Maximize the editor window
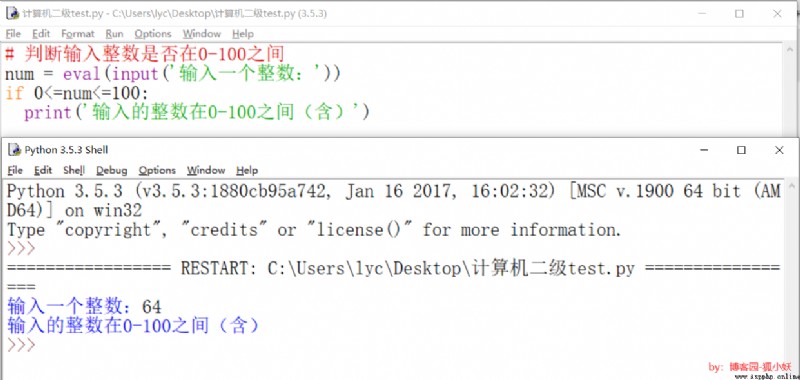Image resolution: width=800 pixels, height=380 pixels. point(739,14)
